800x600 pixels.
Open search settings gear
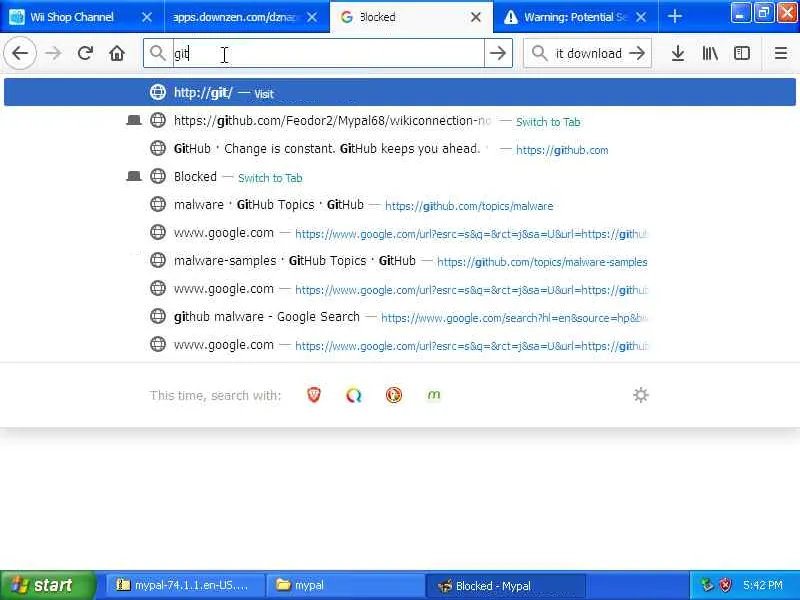641,395
